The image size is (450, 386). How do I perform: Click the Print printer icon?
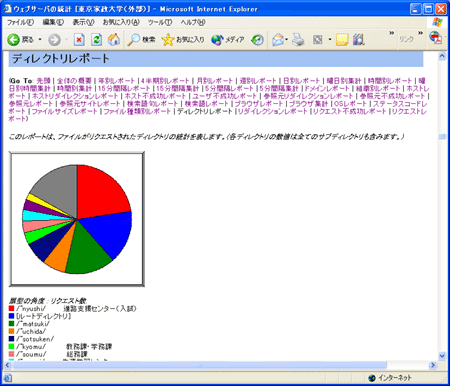(298, 40)
